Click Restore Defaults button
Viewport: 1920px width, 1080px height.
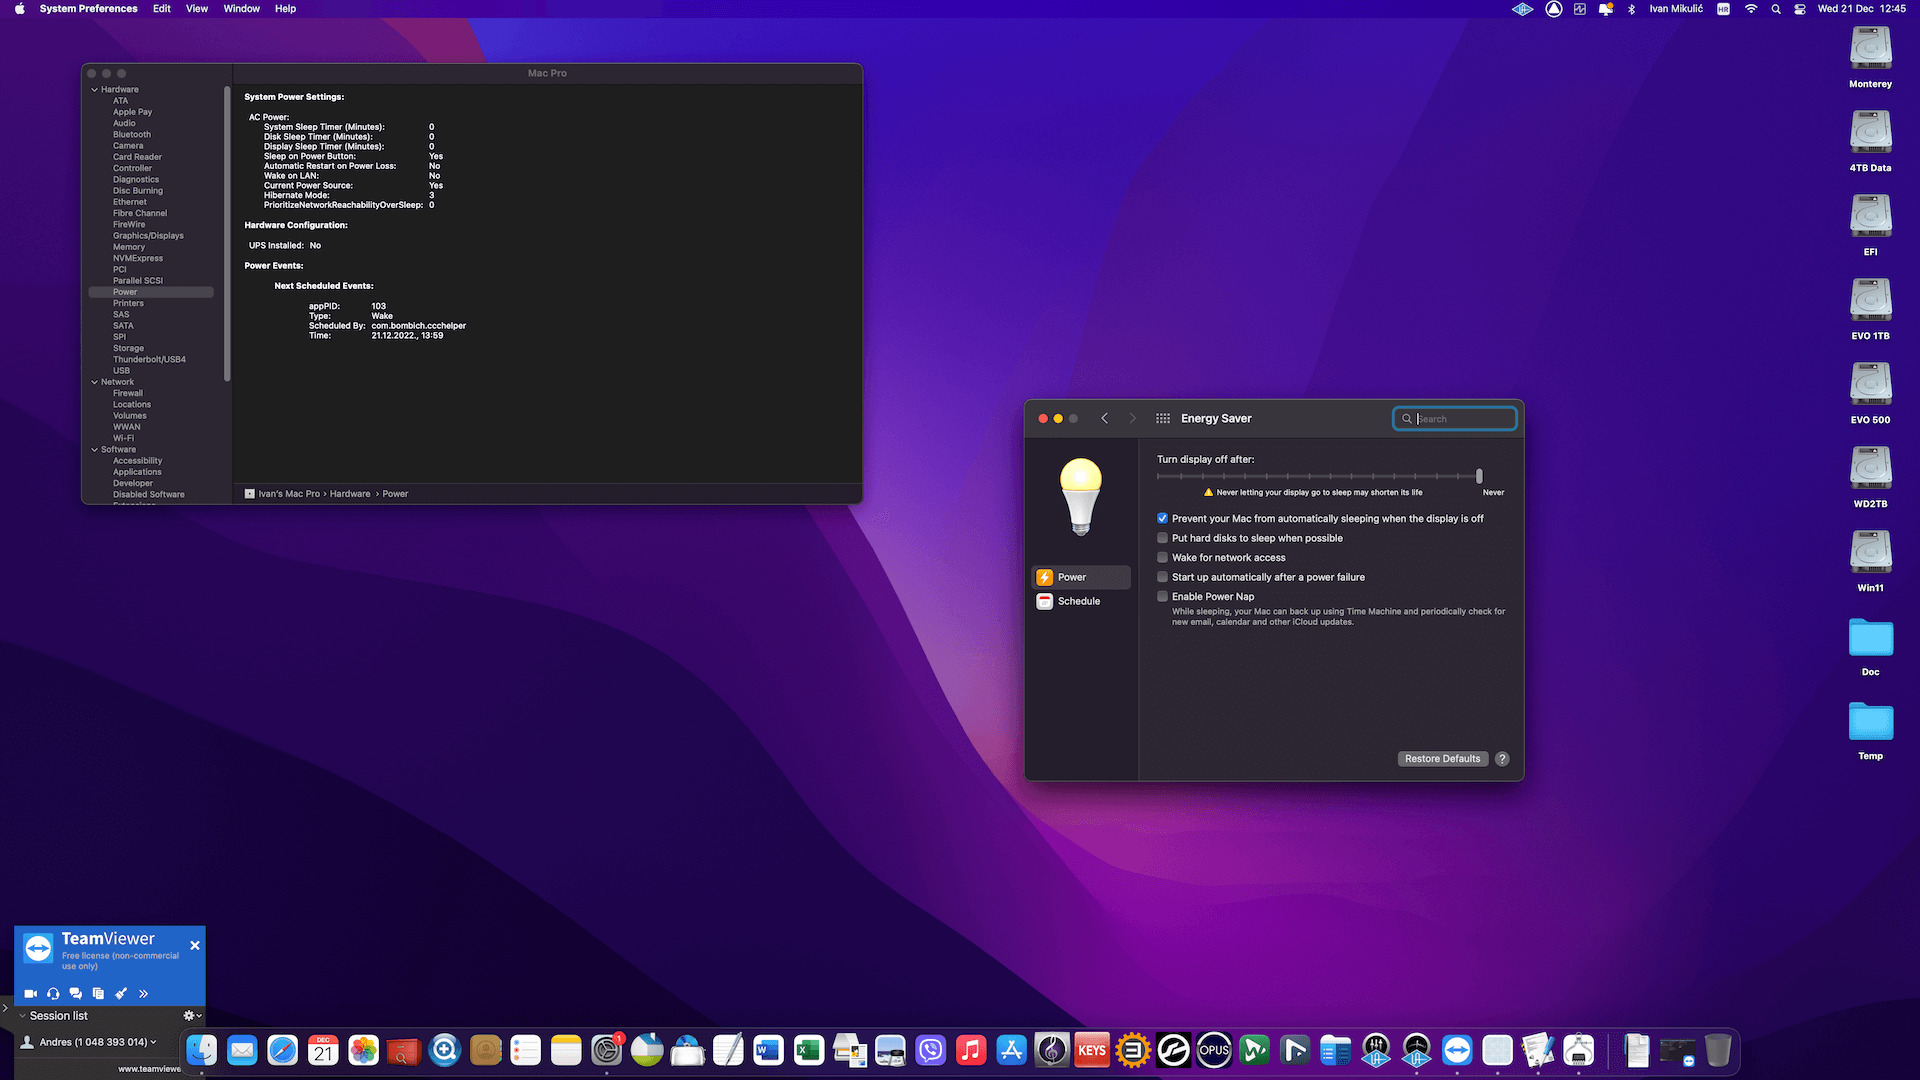coord(1442,759)
